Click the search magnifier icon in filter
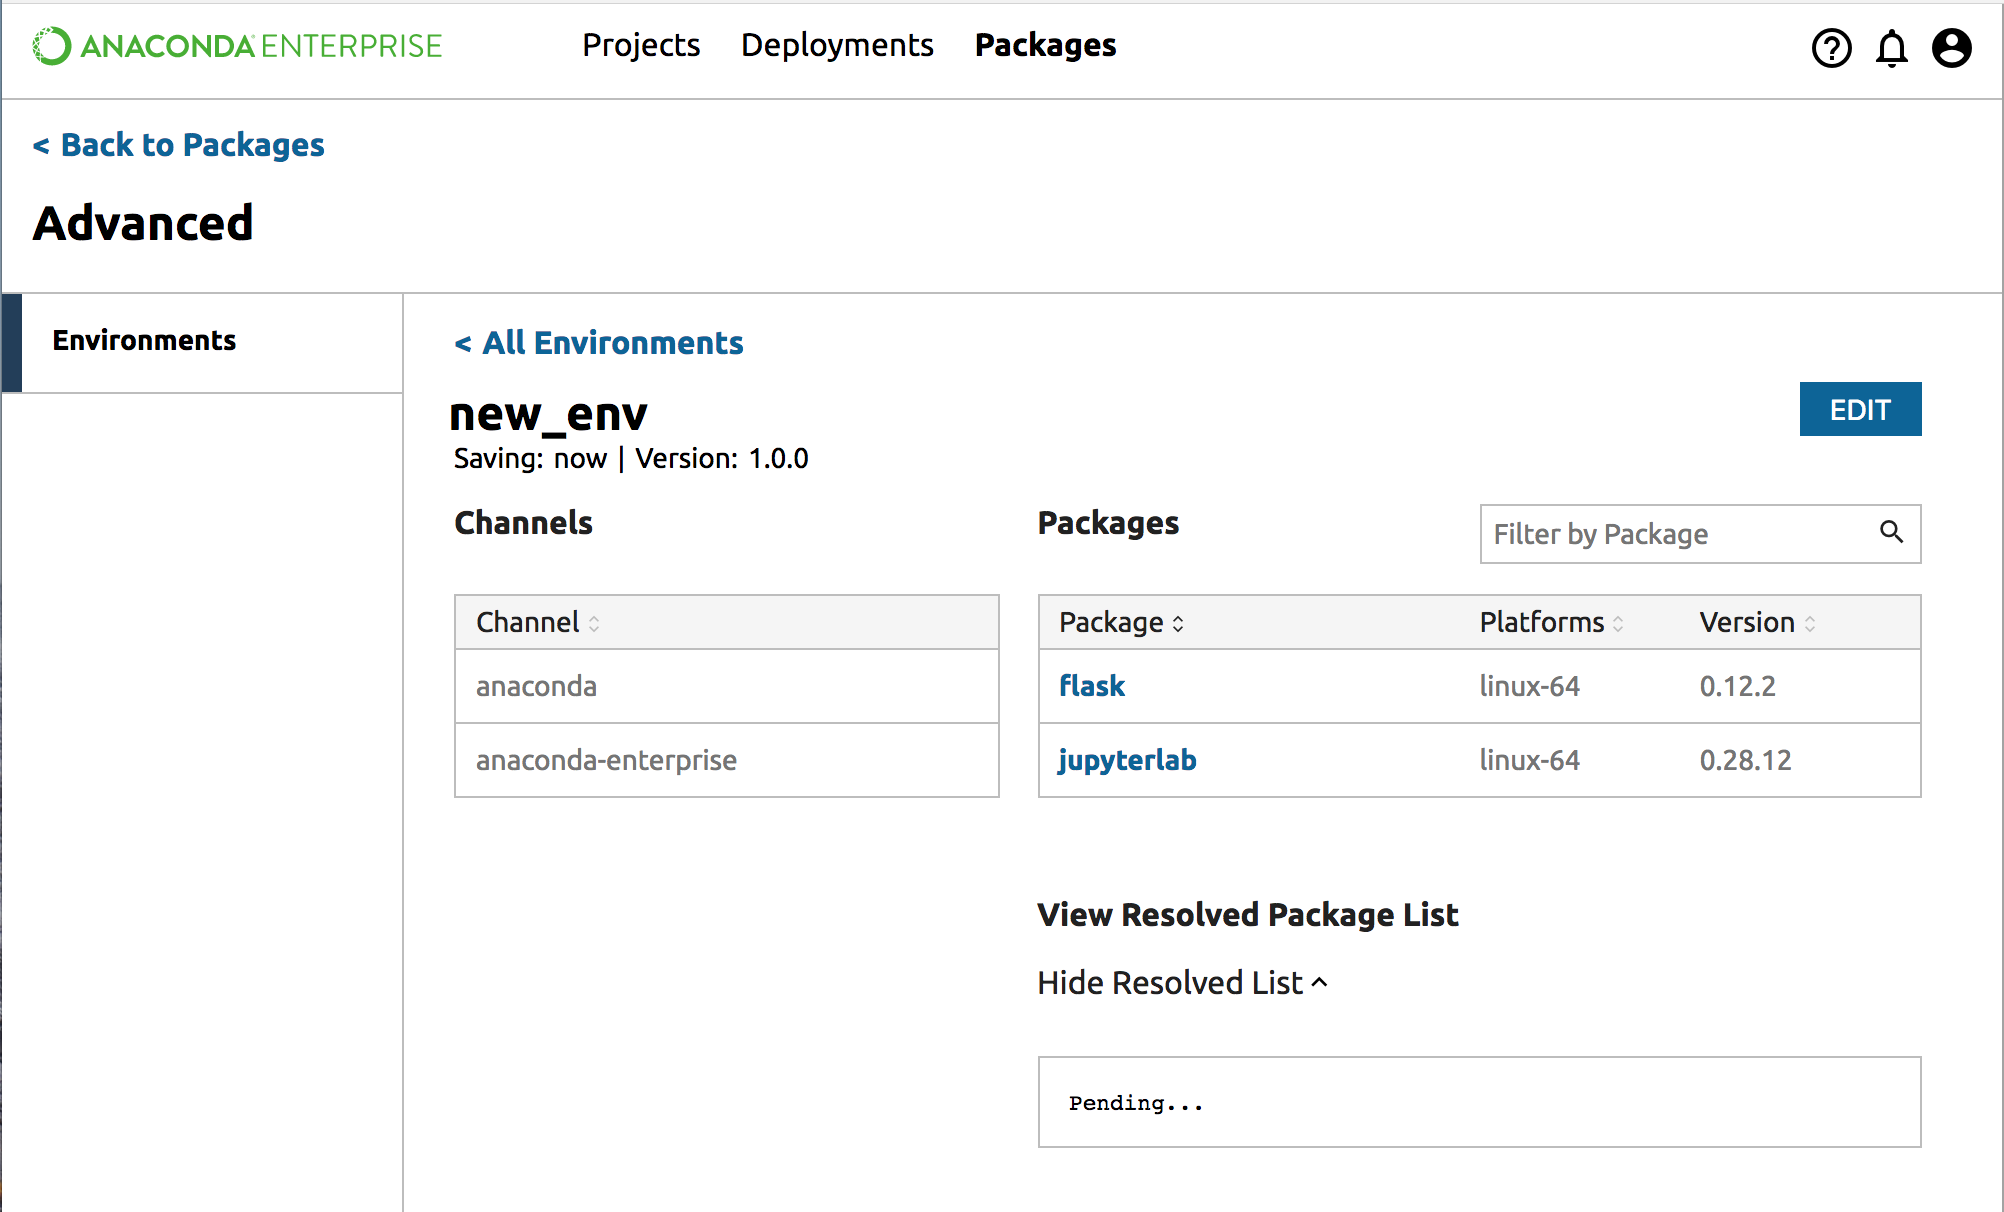The width and height of the screenshot is (2004, 1212). [1891, 532]
